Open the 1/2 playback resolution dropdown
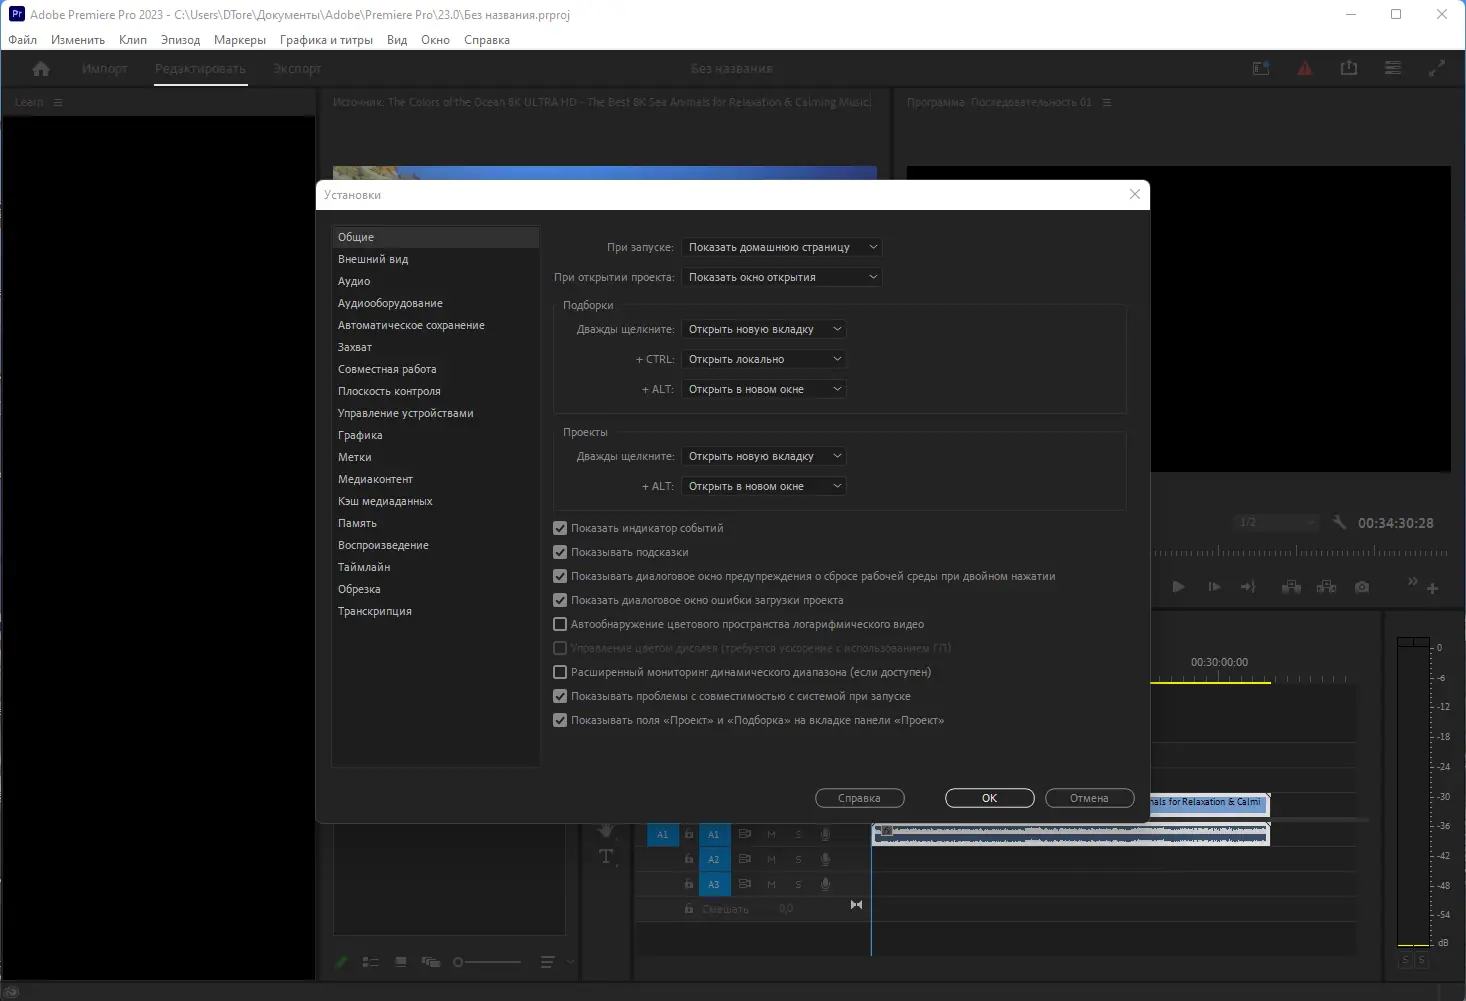This screenshot has height=1001, width=1466. (1277, 522)
